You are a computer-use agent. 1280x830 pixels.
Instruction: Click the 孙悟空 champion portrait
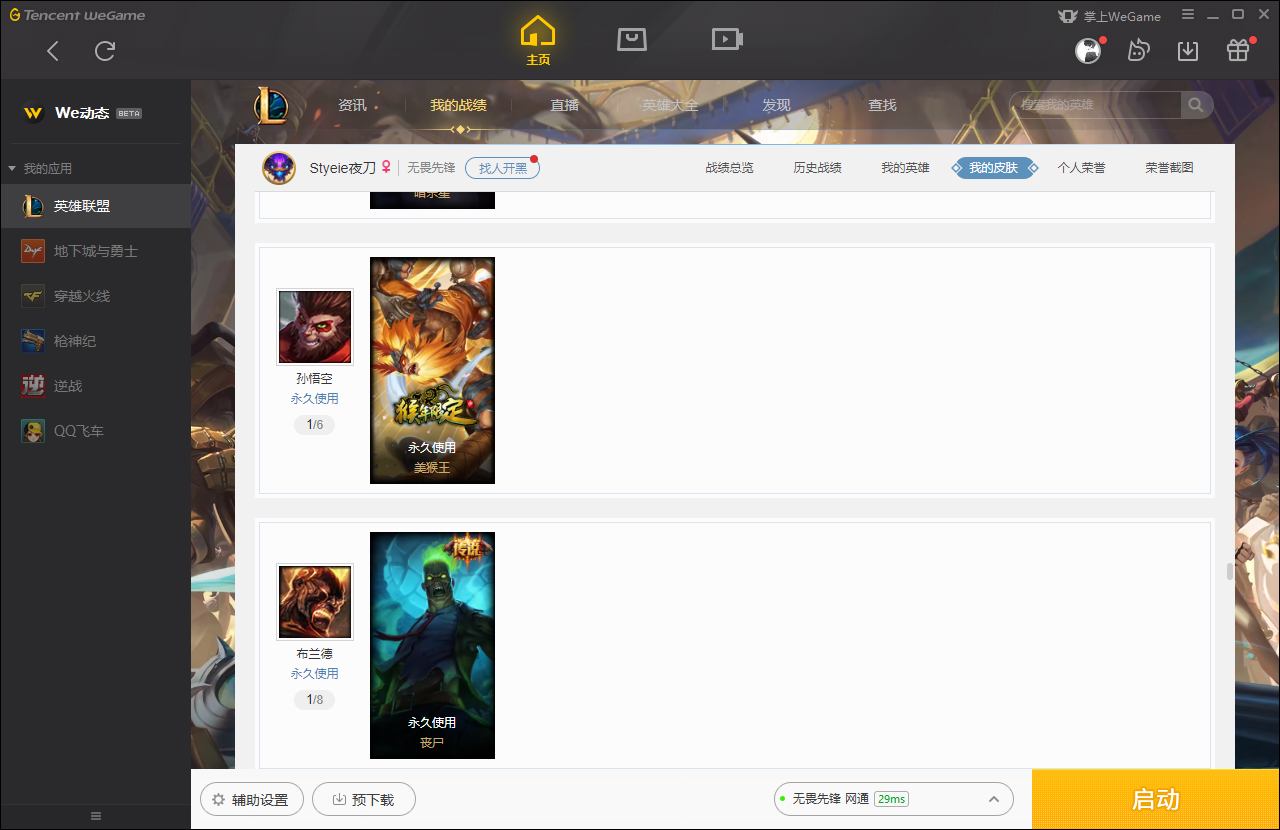pos(315,327)
